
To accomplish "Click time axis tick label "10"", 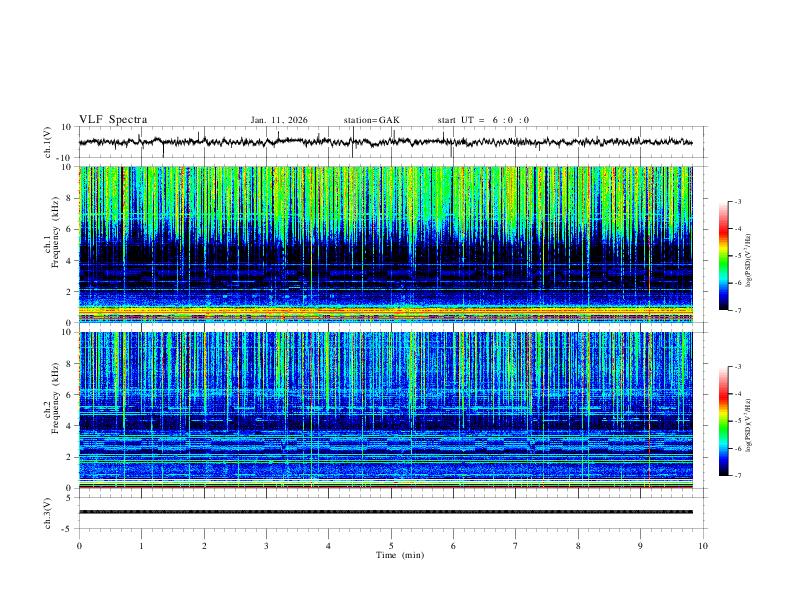I will coord(703,546).
